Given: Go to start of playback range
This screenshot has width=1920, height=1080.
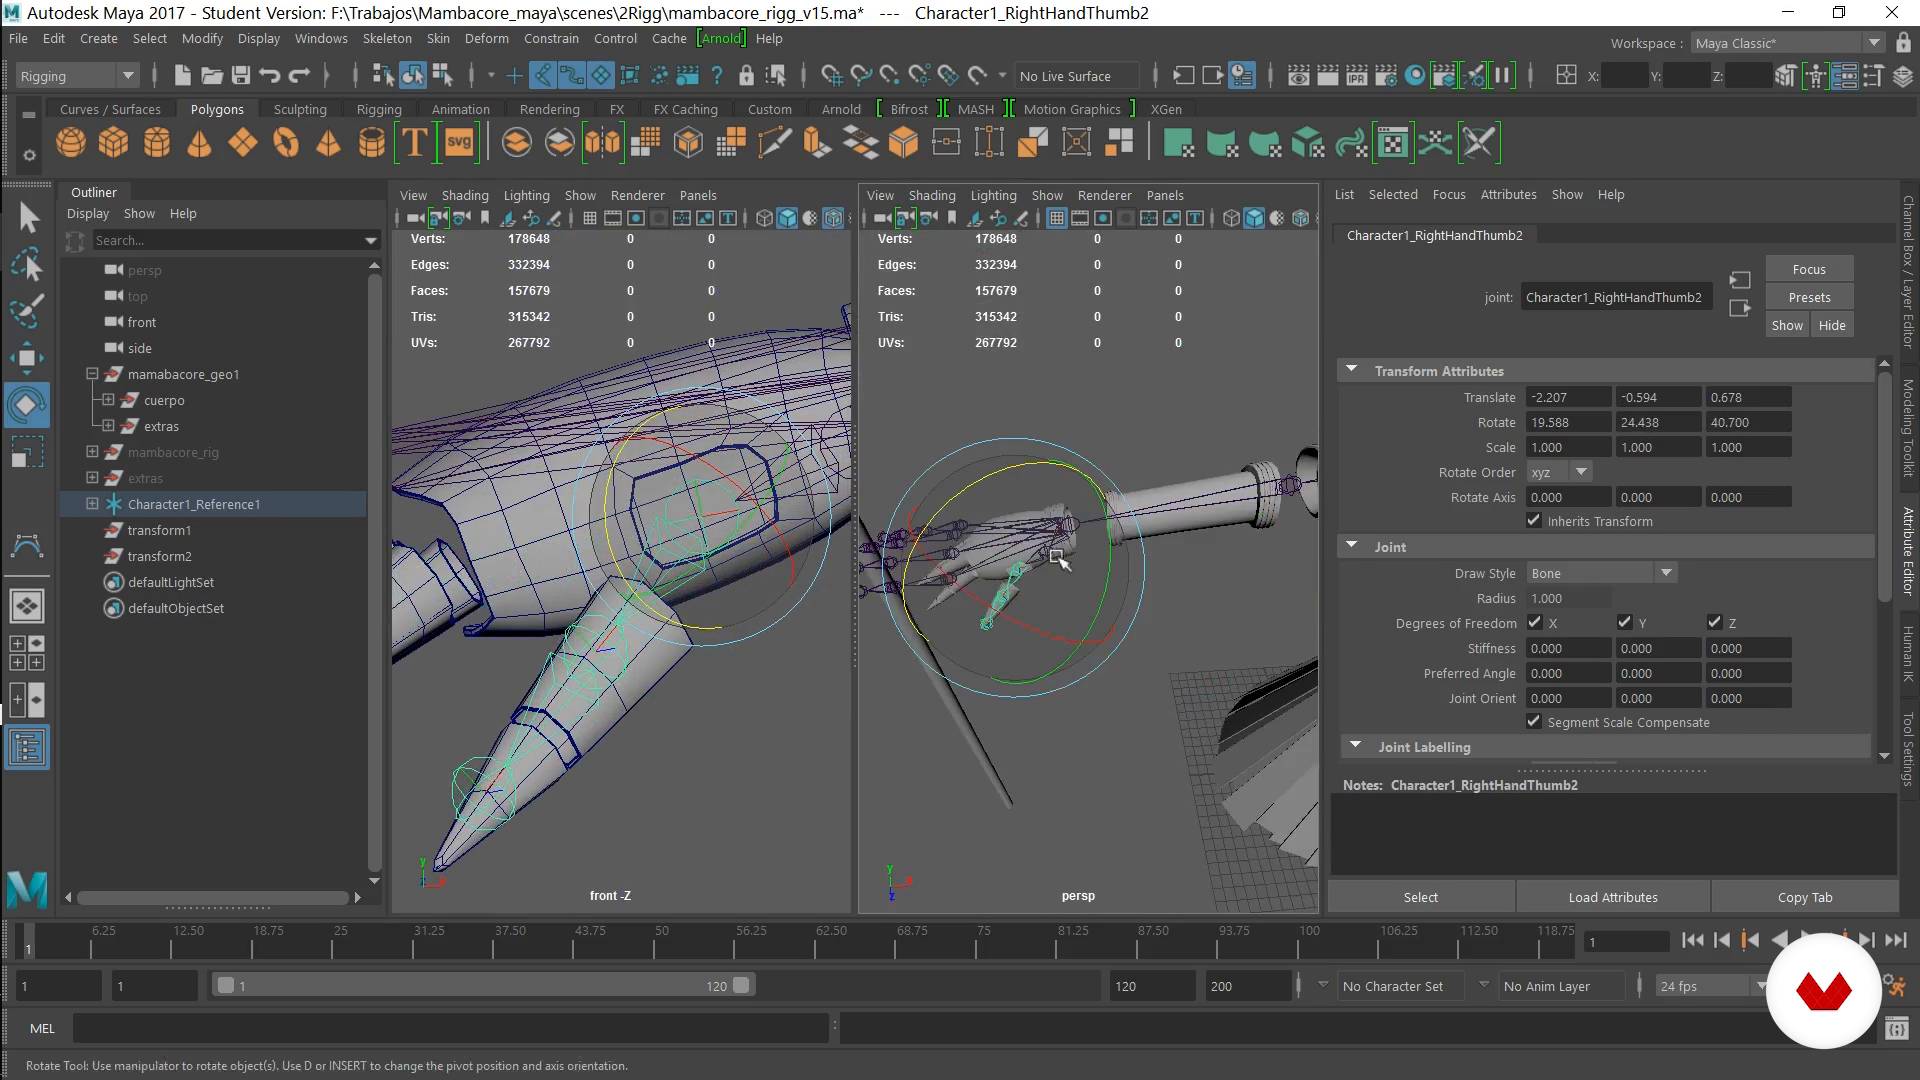Looking at the screenshot, I should coord(1692,940).
